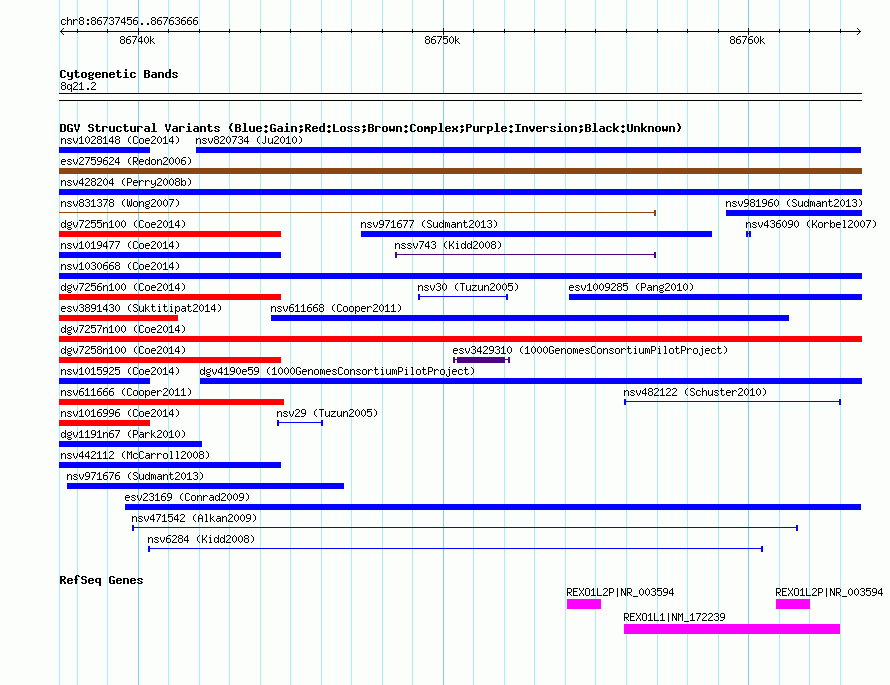Image resolution: width=890 pixels, height=685 pixels.
Task: Click the tiny nsv436090 blue marker
Action: coord(749,234)
